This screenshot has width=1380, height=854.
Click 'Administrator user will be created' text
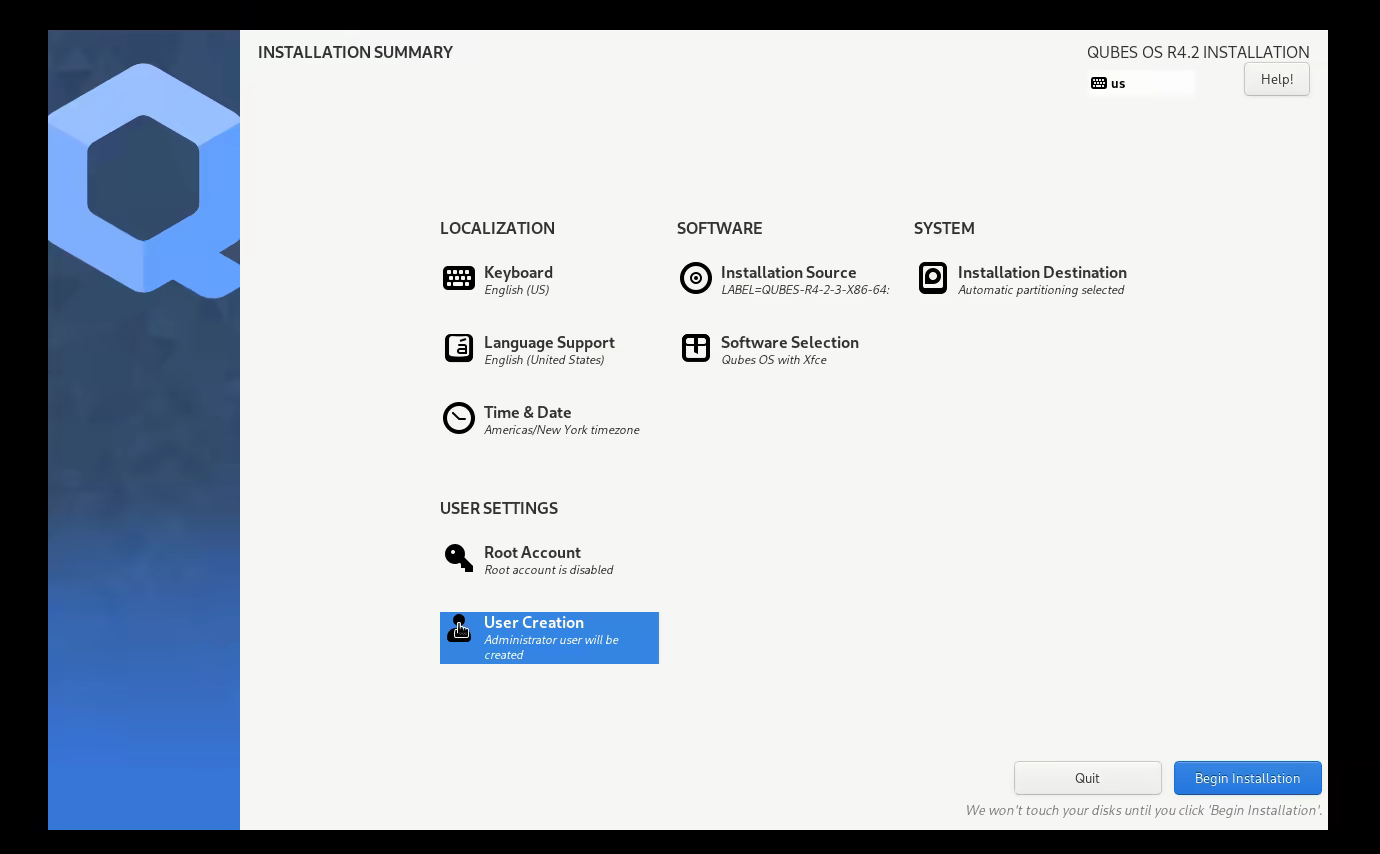[551, 647]
